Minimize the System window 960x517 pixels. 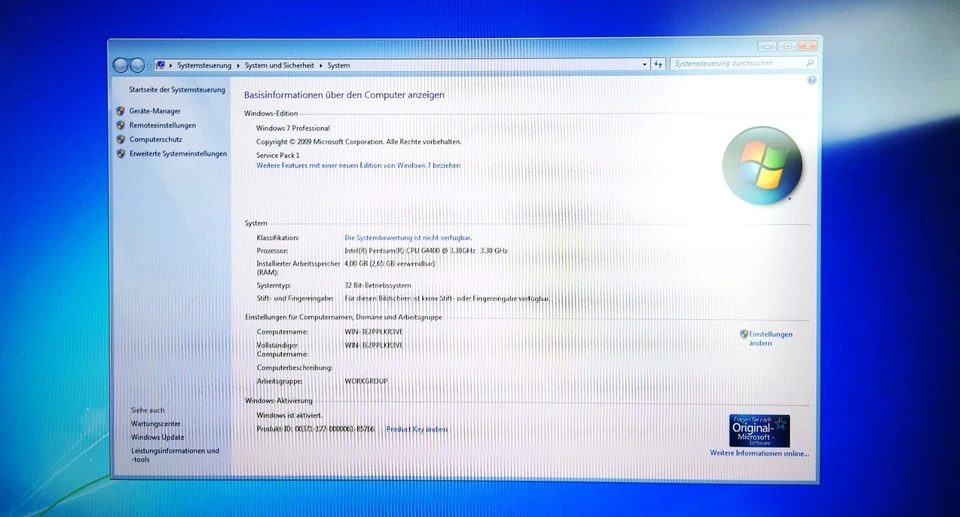(767, 46)
